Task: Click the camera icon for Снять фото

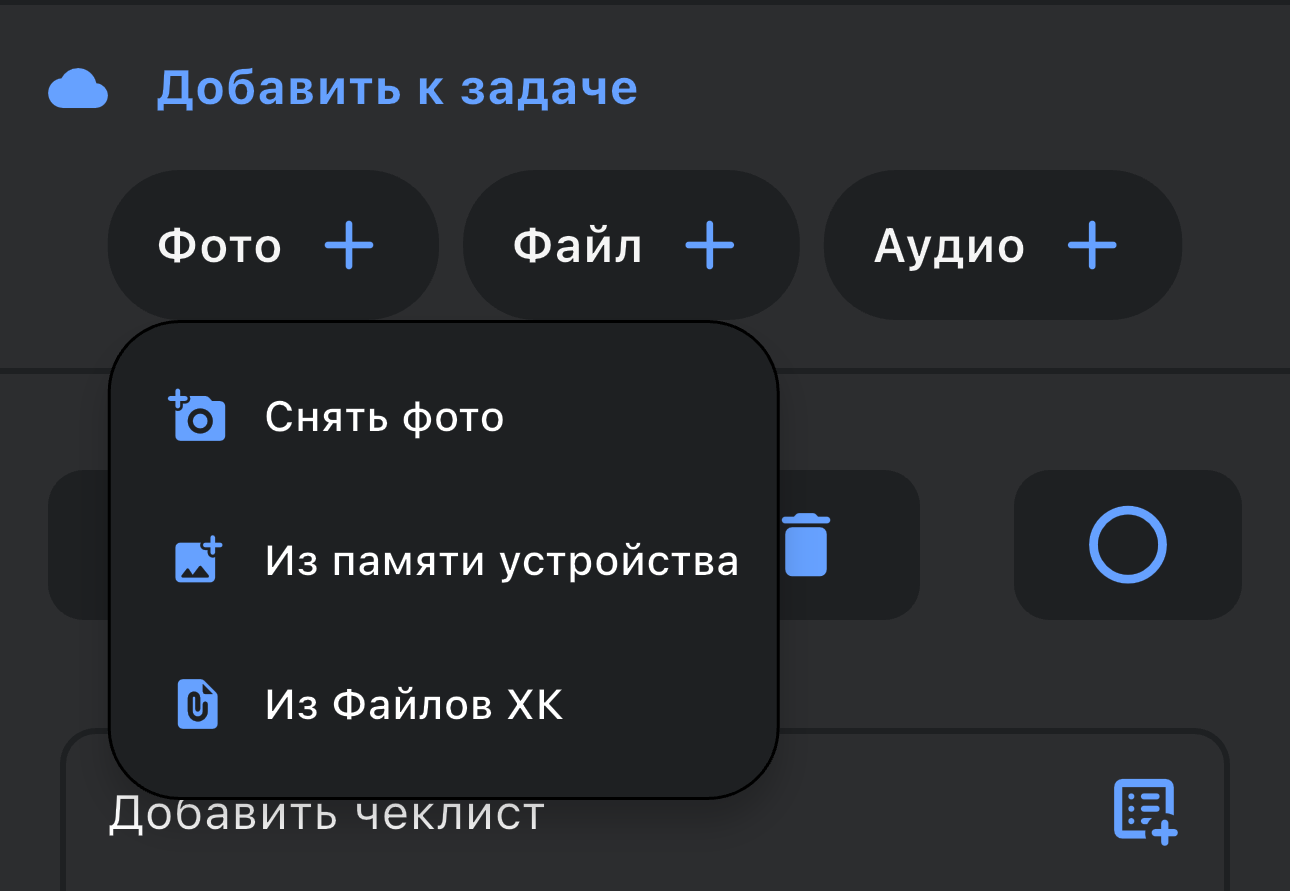Action: point(198,417)
